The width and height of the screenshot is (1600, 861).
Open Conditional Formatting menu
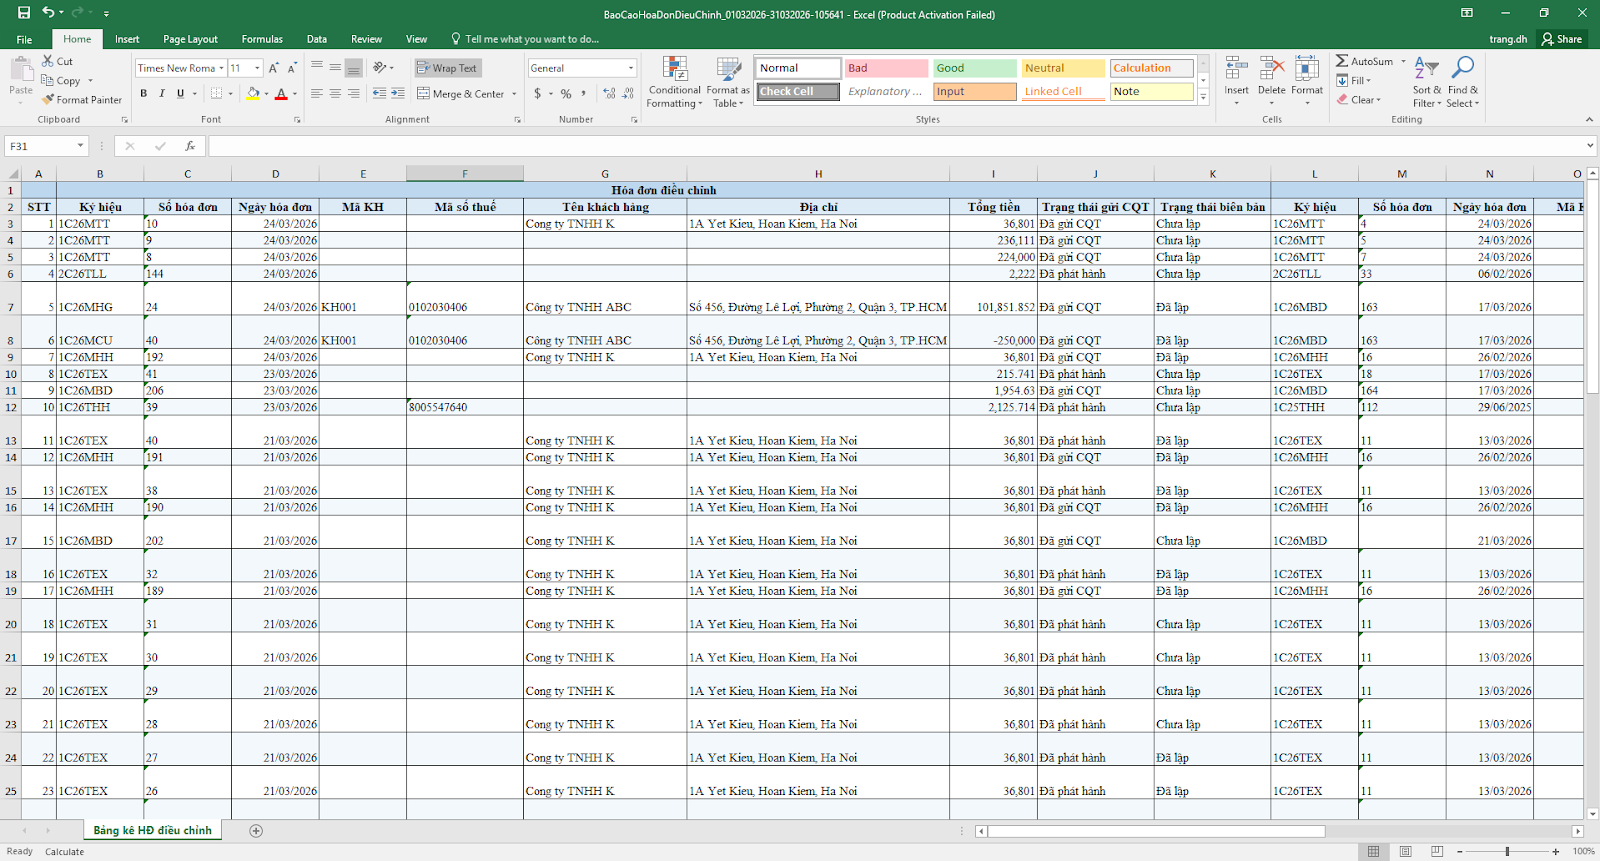(675, 82)
